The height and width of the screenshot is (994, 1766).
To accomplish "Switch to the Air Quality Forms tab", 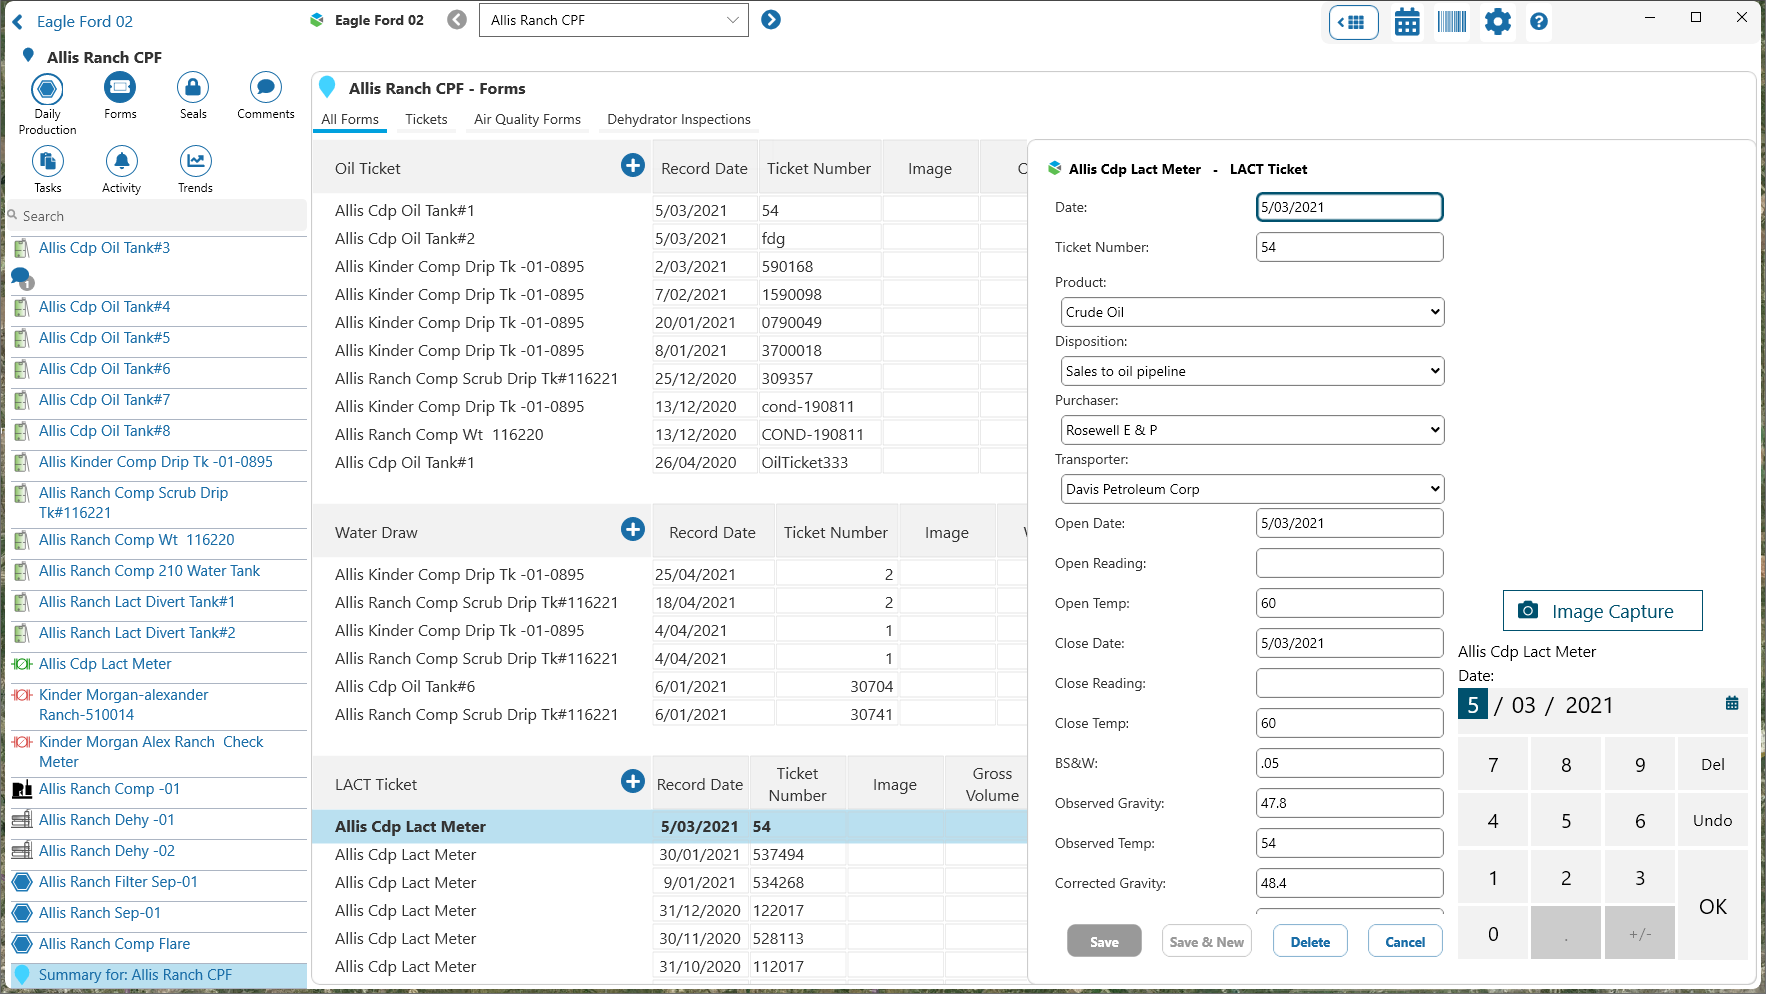I will click(x=527, y=119).
